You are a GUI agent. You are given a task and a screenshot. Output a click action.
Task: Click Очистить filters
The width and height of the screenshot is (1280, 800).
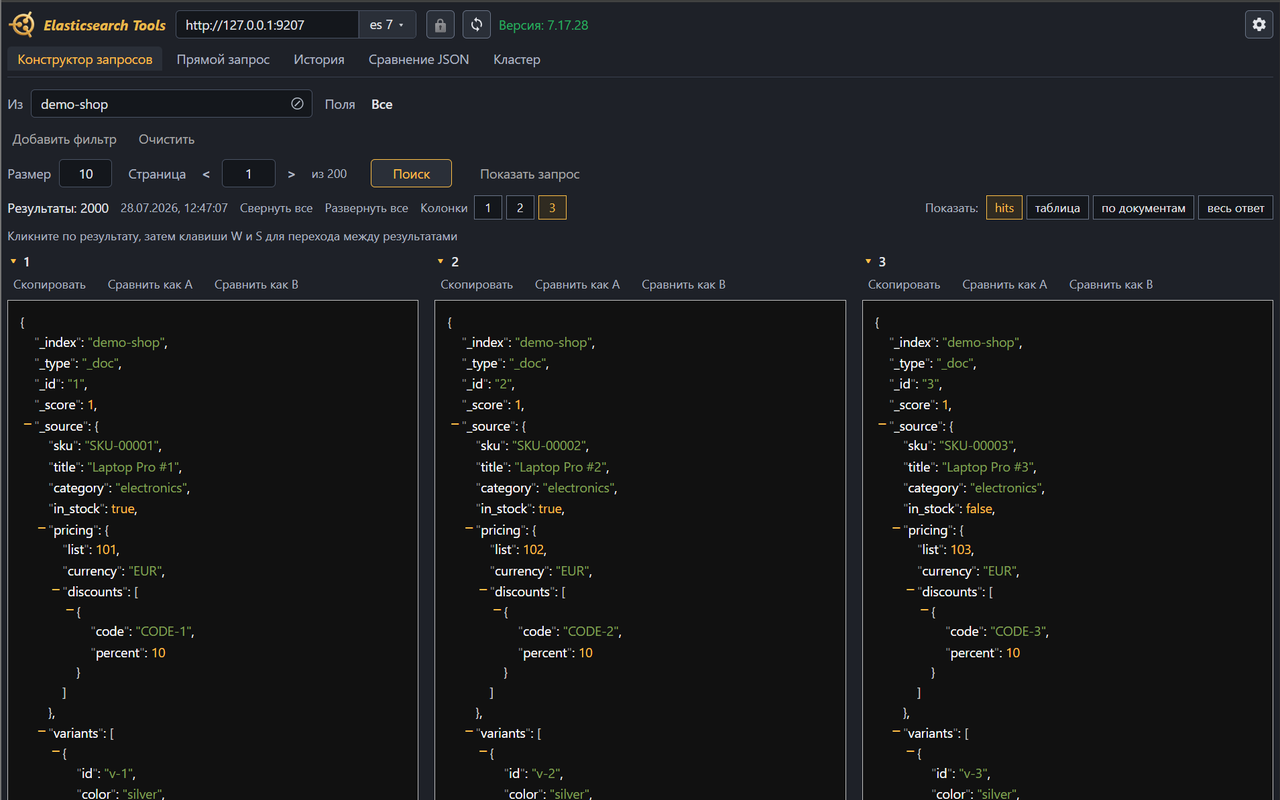pos(167,139)
